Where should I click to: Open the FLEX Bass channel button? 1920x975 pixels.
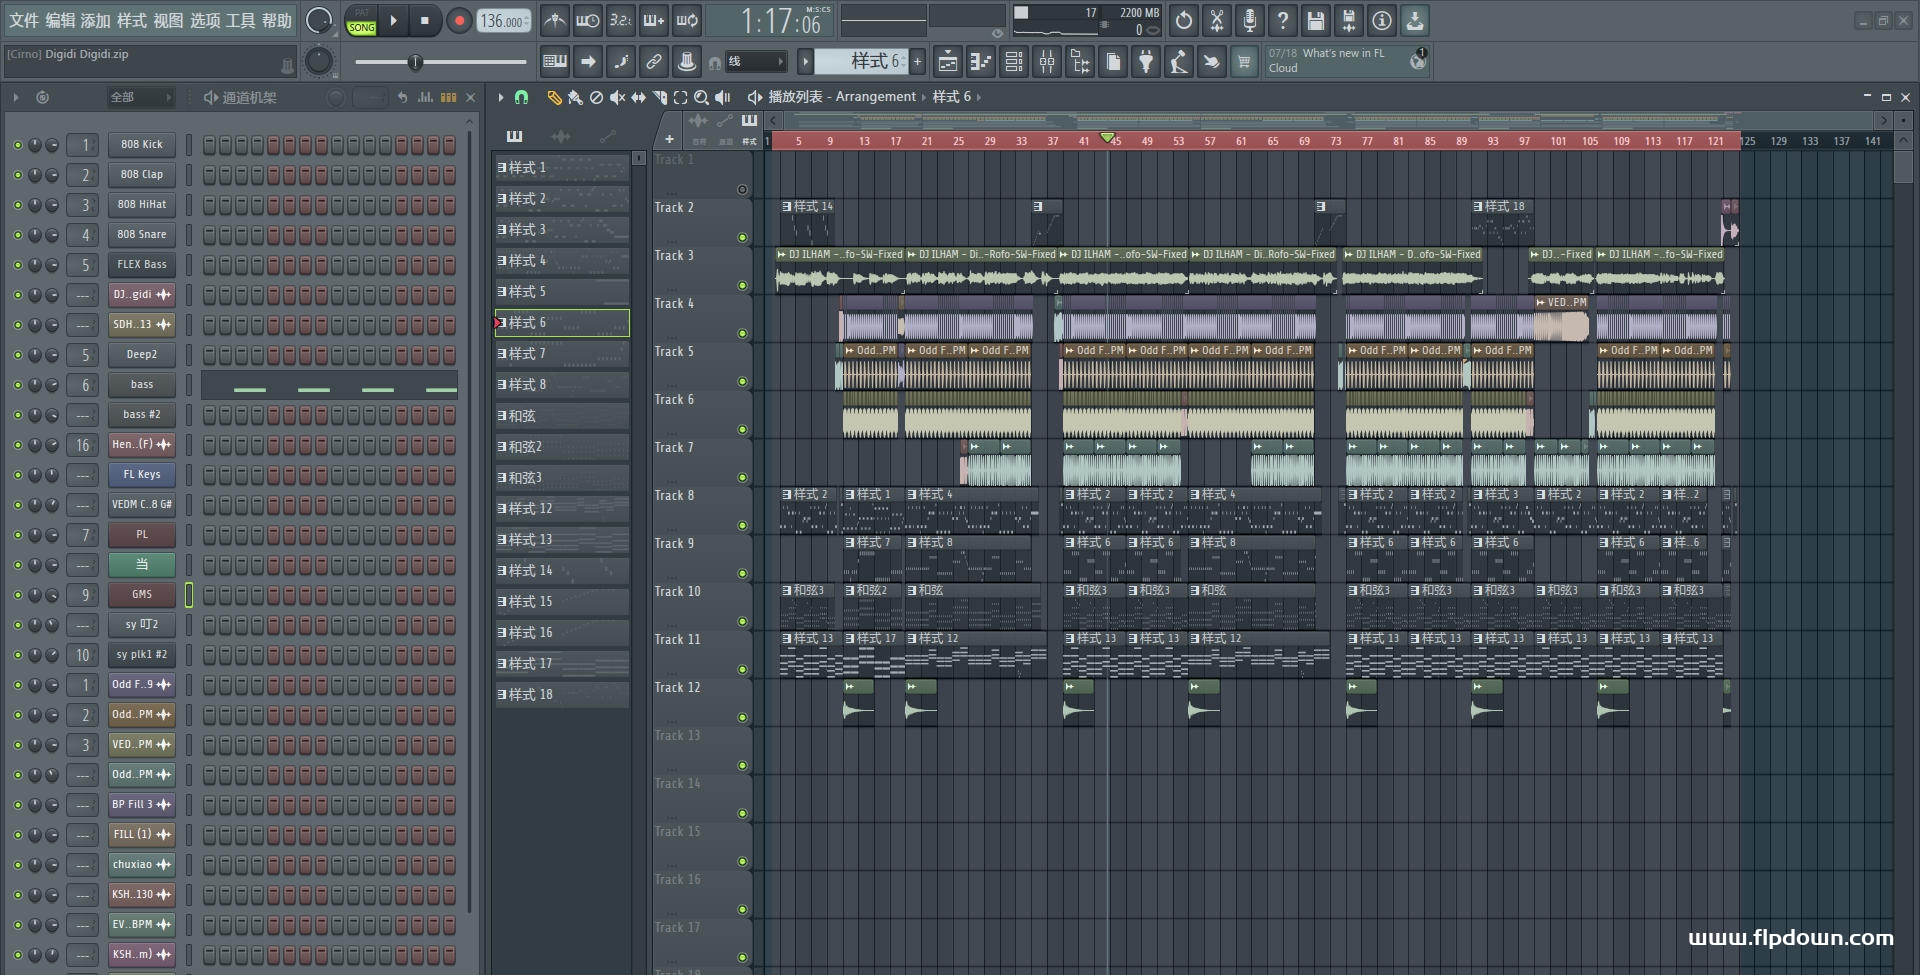[142, 265]
